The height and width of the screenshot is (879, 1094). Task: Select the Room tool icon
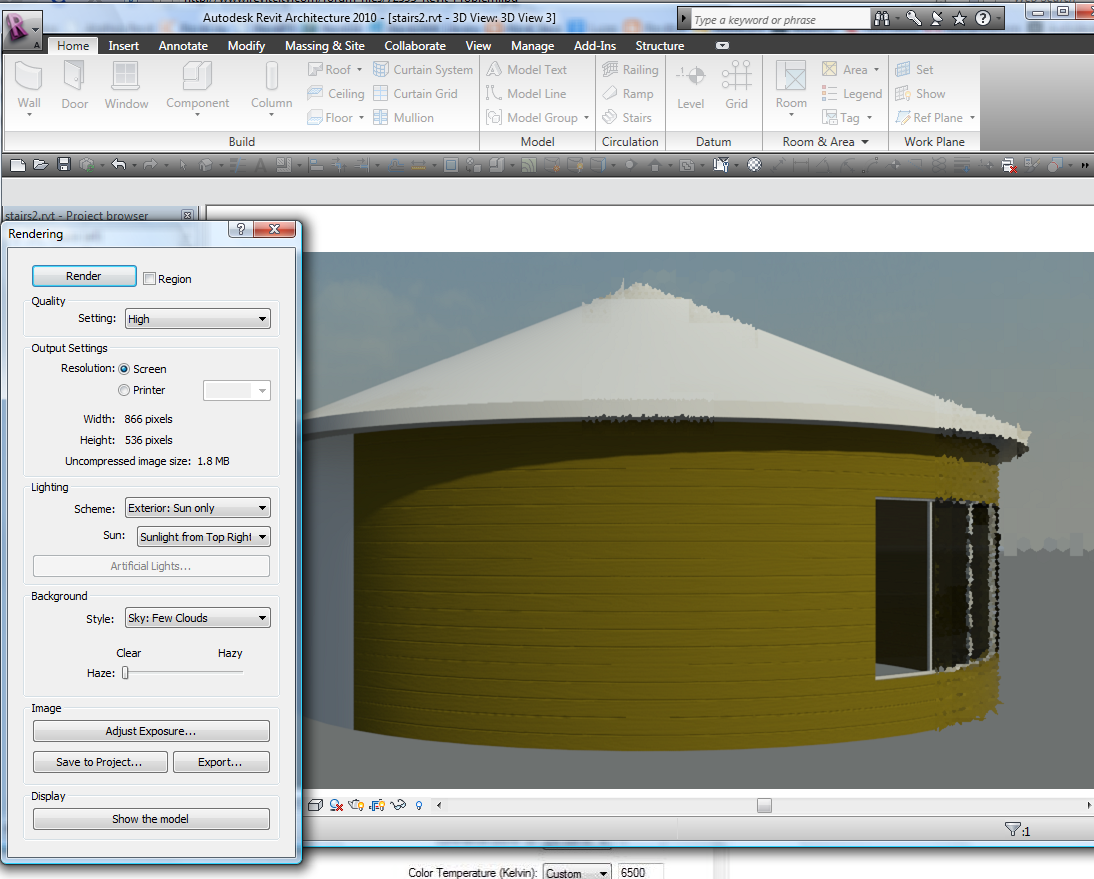(791, 85)
